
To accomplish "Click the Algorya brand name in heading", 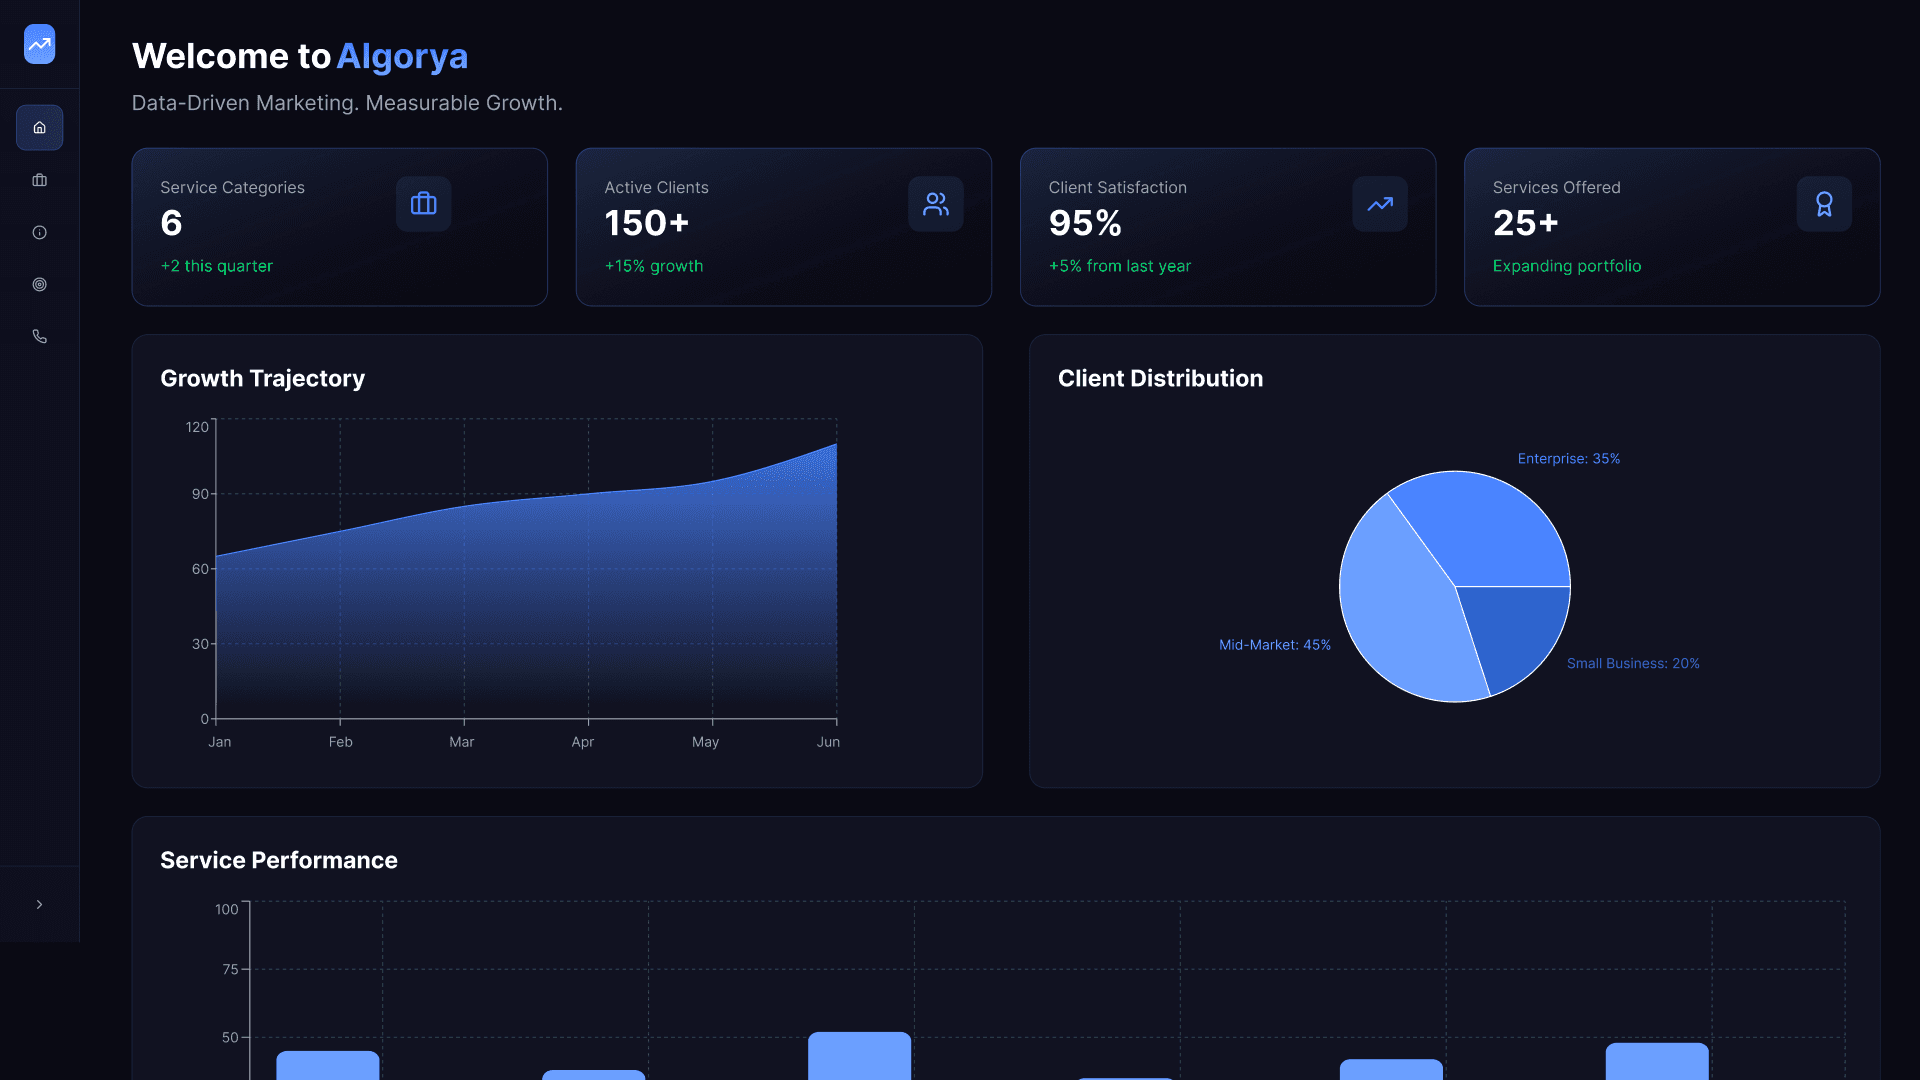I will click(402, 56).
